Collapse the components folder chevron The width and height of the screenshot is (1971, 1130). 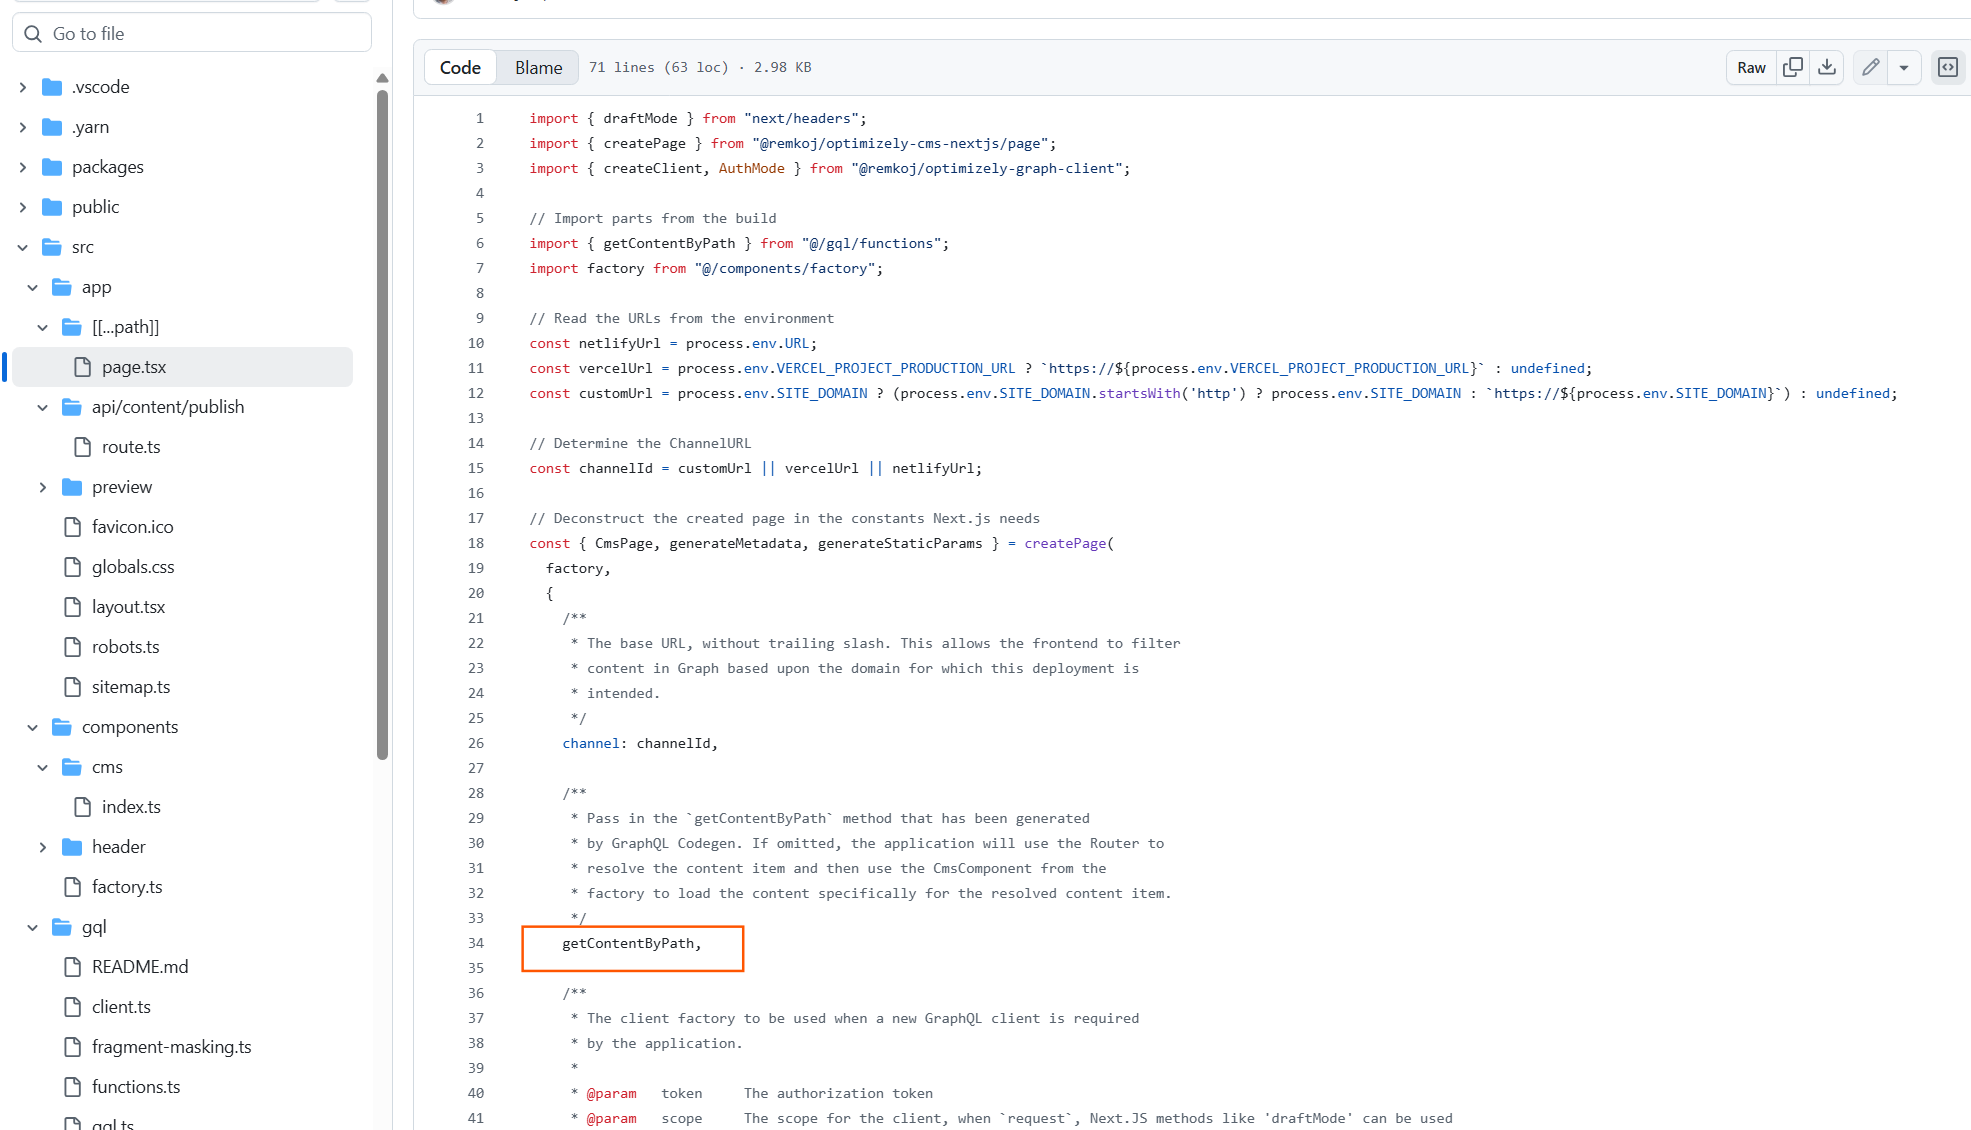[x=33, y=727]
